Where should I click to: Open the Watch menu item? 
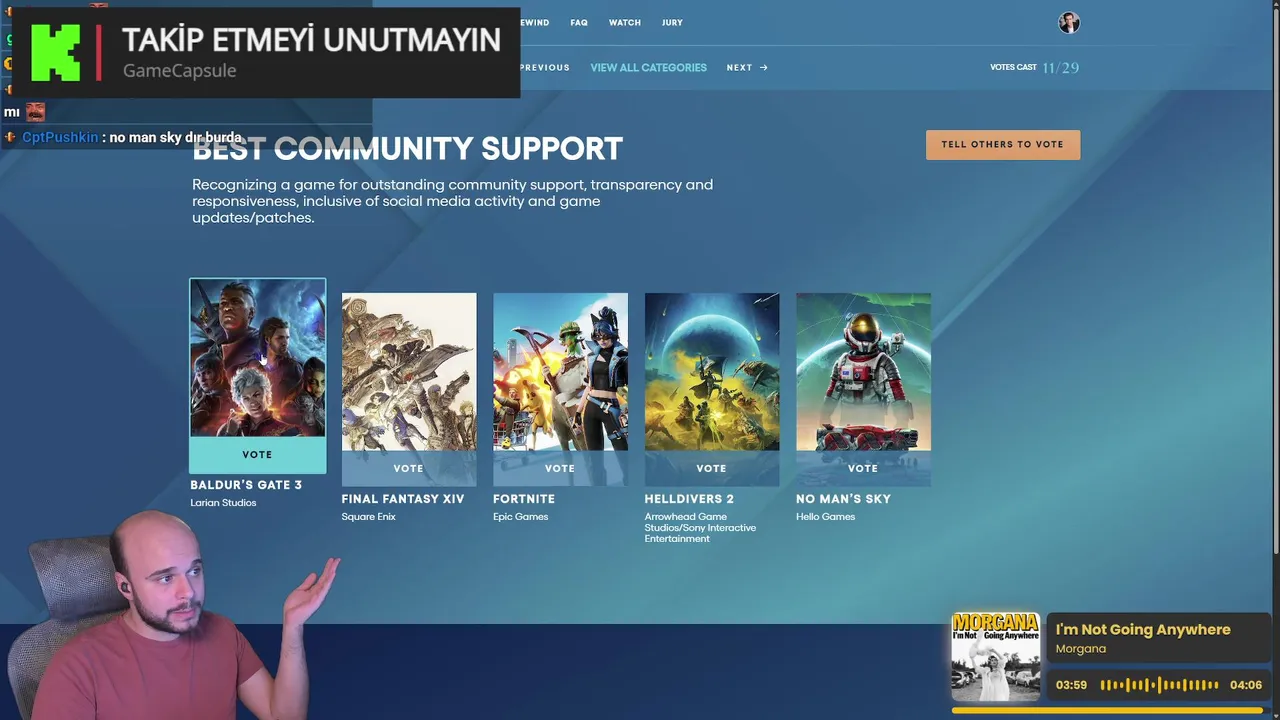(625, 22)
